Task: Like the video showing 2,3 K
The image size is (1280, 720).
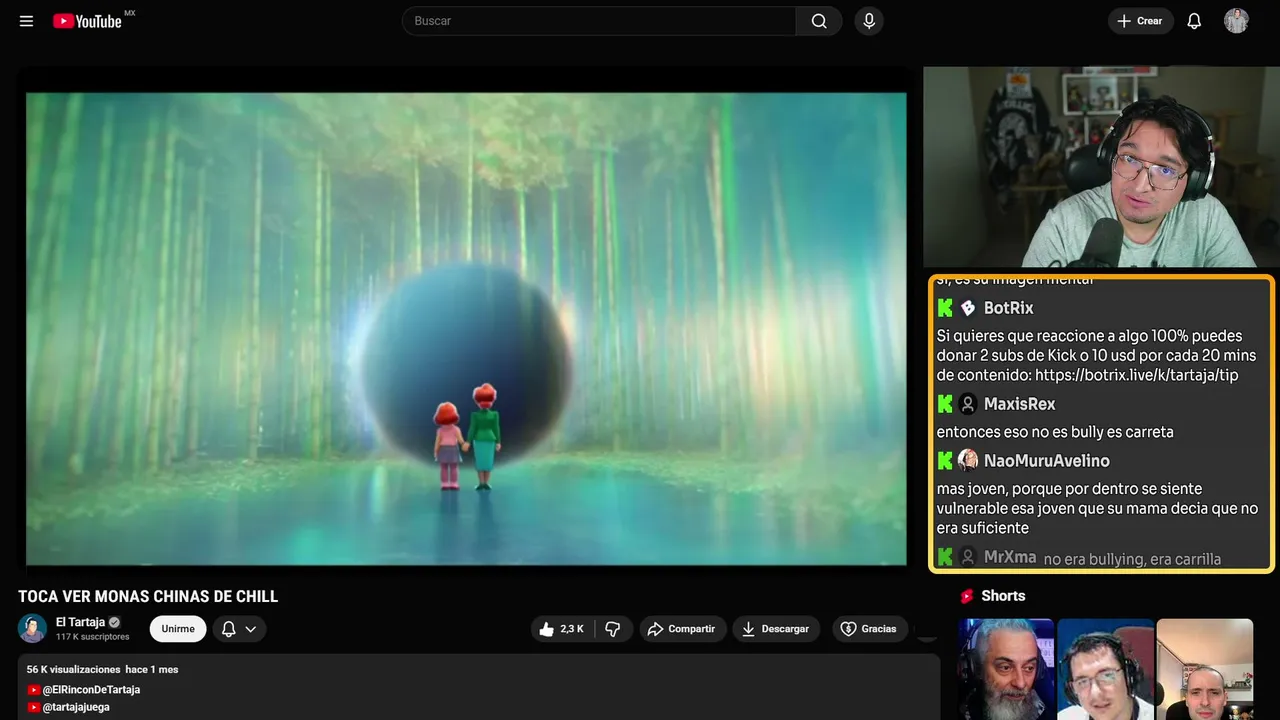Action: [561, 629]
